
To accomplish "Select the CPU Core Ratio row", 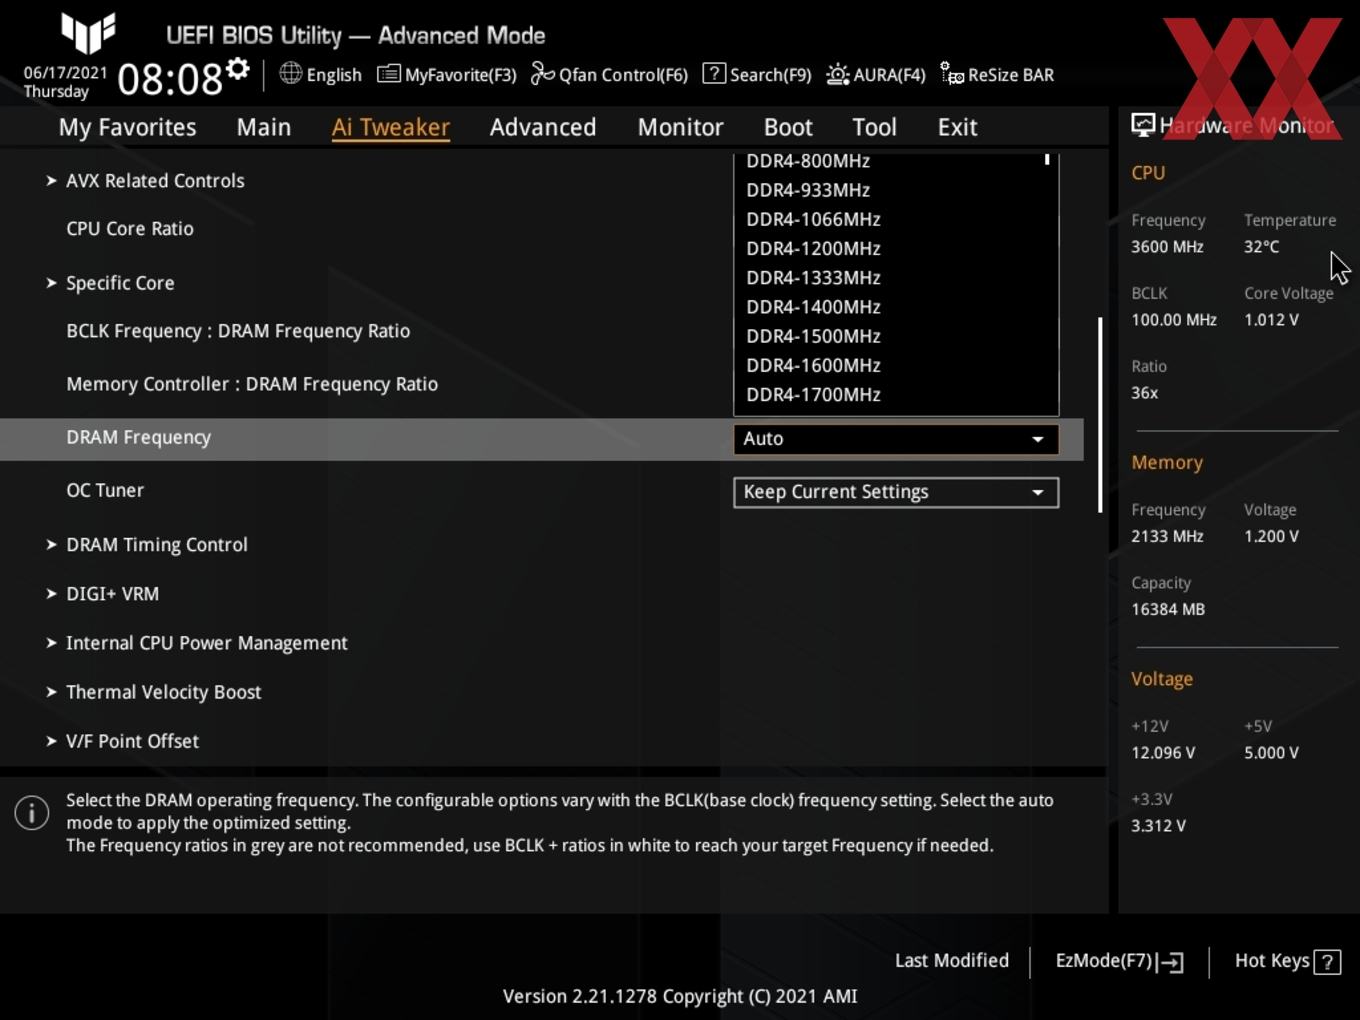I will coord(130,229).
